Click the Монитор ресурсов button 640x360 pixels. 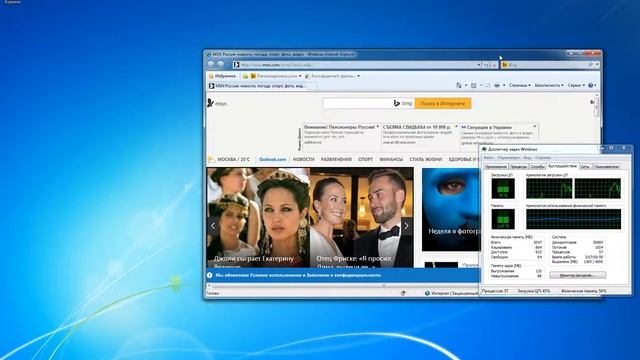click(578, 276)
